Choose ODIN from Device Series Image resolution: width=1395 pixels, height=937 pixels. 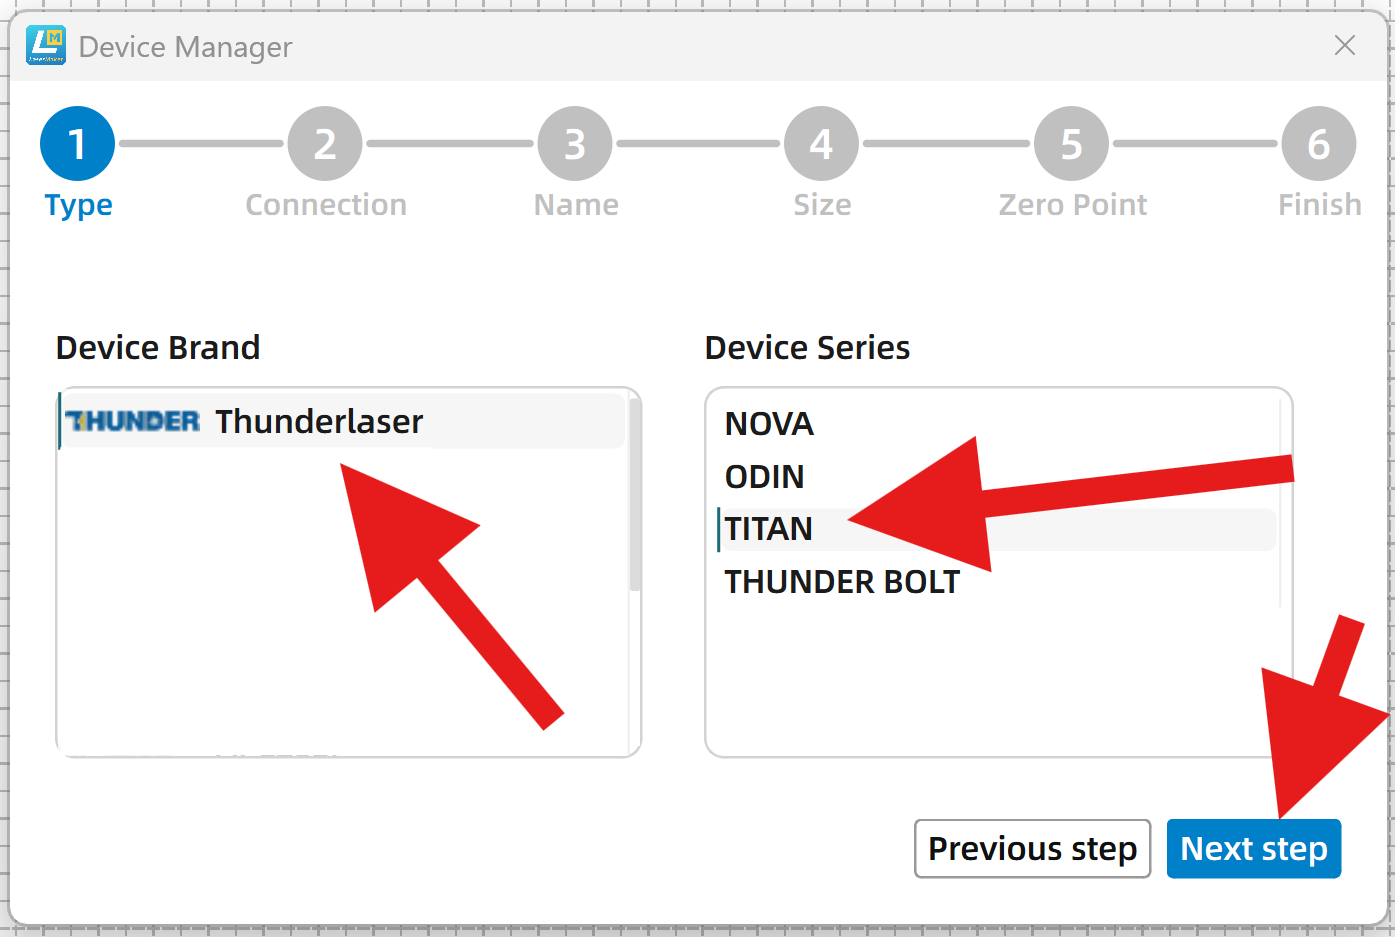click(764, 477)
